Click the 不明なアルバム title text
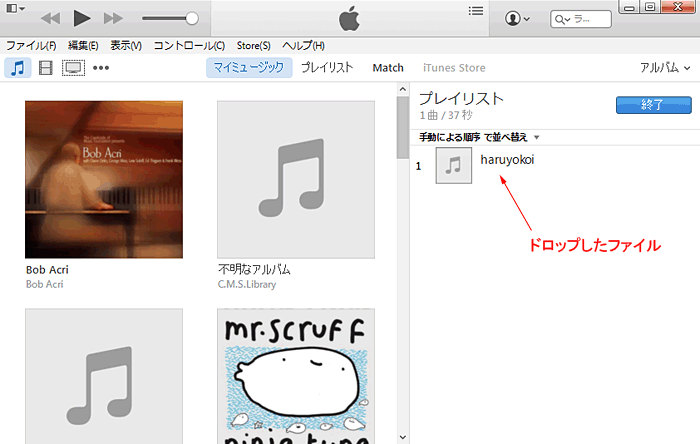 [254, 270]
